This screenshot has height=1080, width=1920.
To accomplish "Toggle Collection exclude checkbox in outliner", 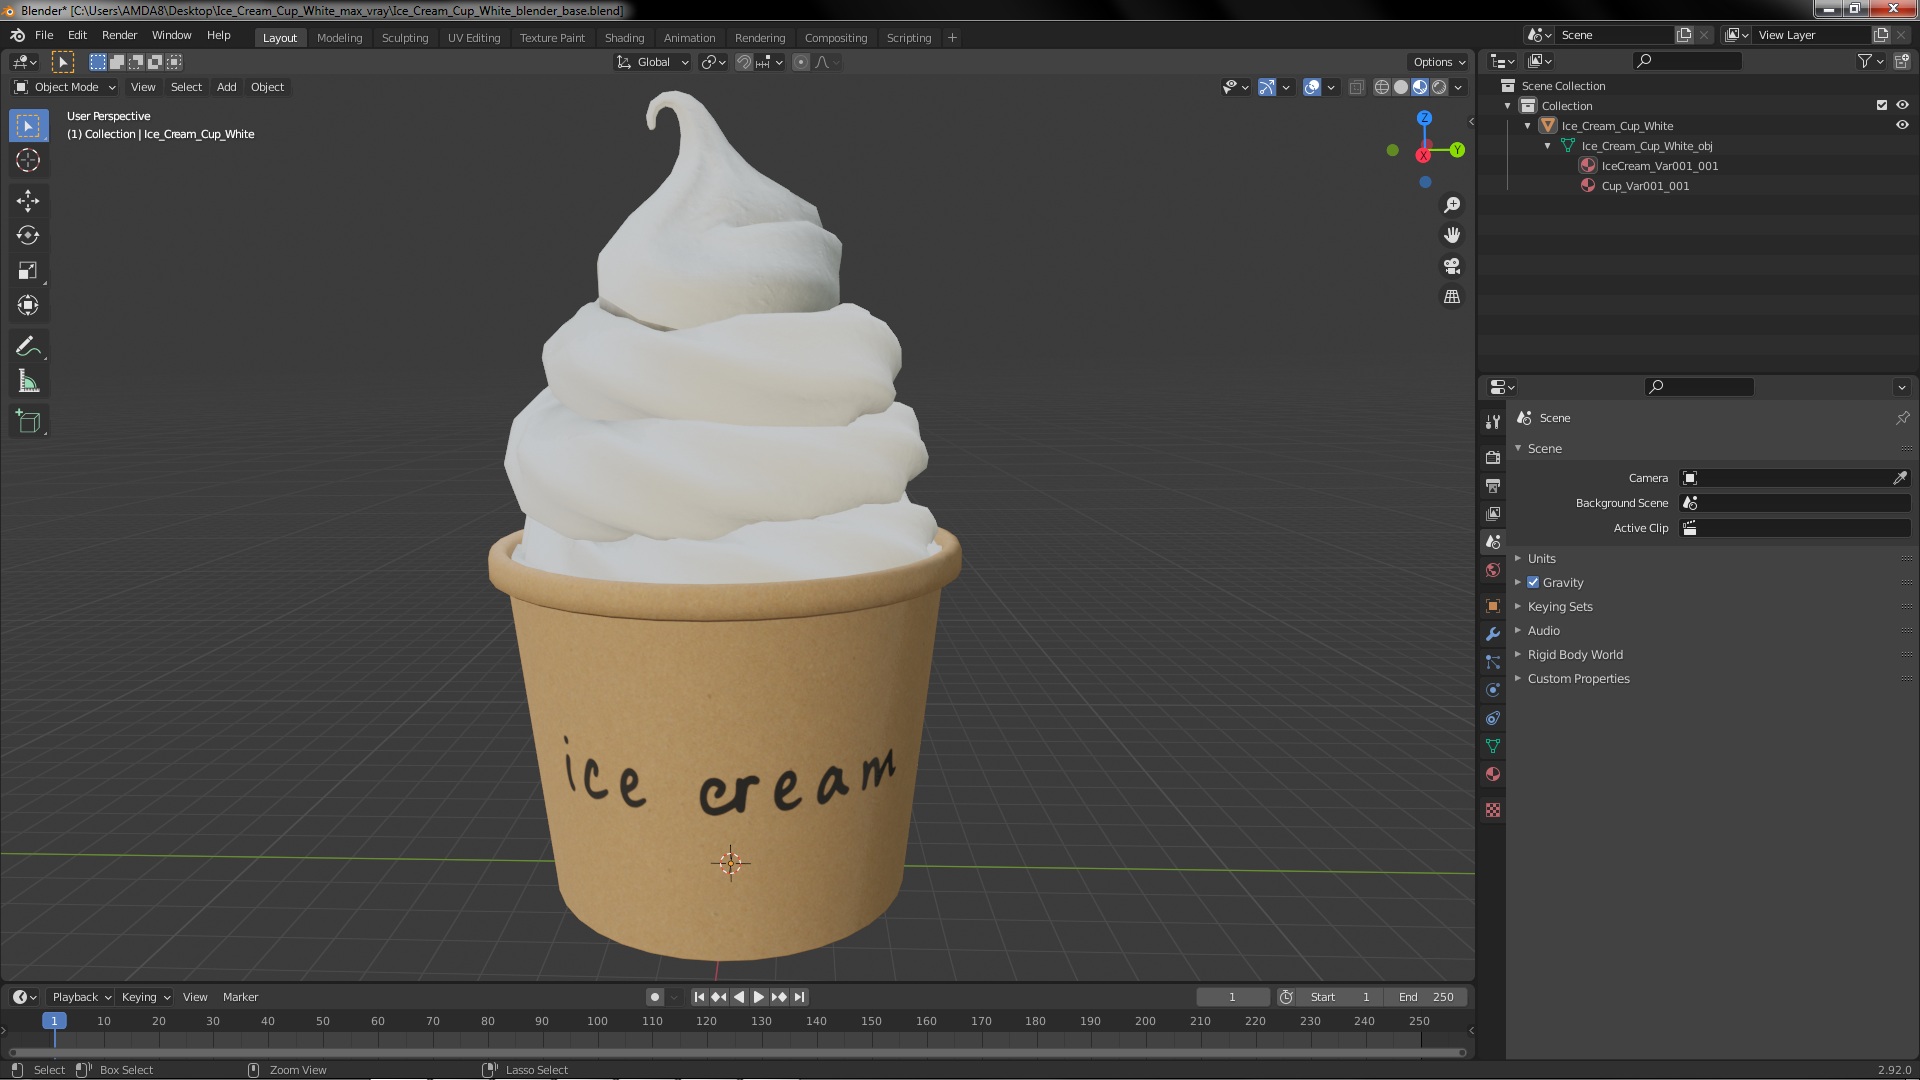I will (1882, 105).
